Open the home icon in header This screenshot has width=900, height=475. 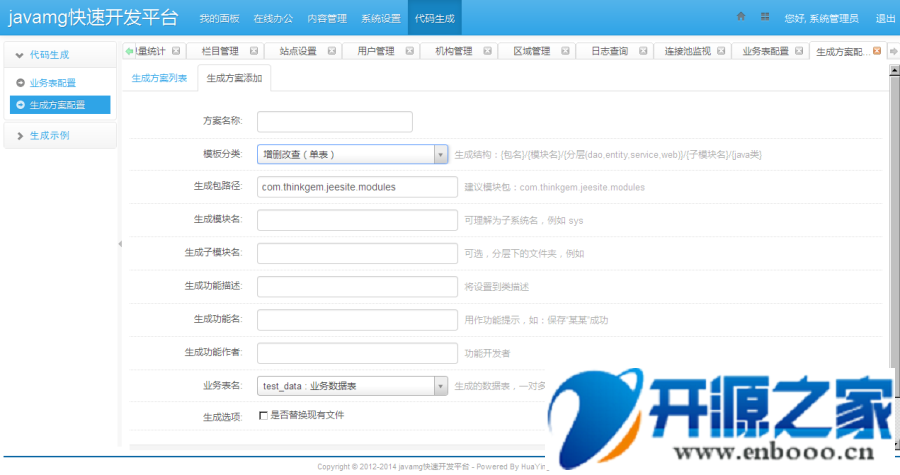740,17
